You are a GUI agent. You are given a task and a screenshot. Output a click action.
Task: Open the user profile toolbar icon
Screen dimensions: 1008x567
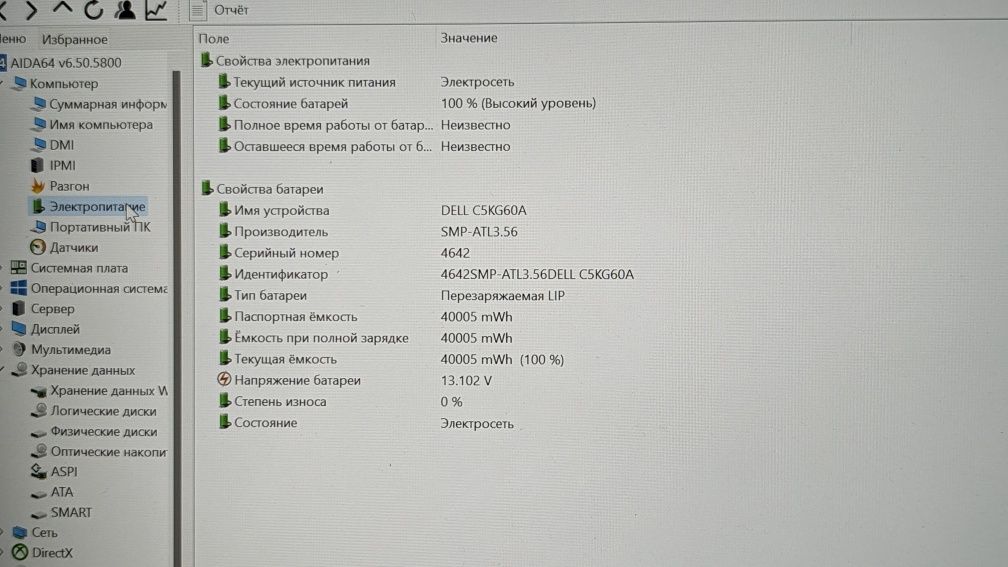pos(125,9)
